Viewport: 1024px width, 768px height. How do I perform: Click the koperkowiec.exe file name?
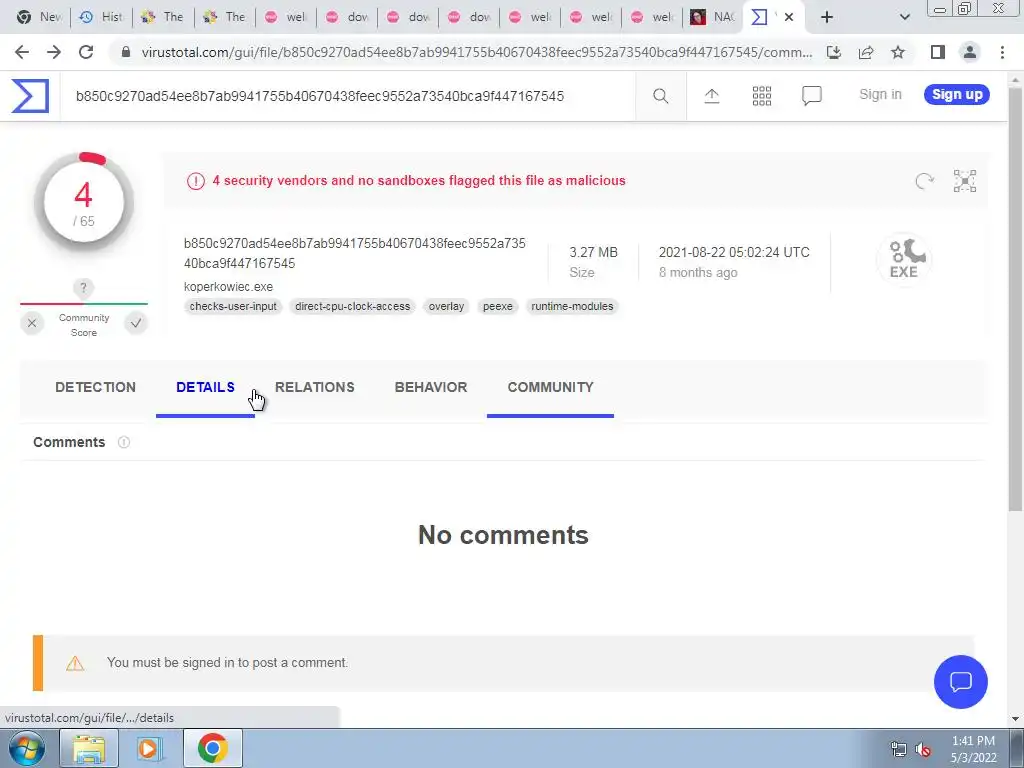(229, 287)
